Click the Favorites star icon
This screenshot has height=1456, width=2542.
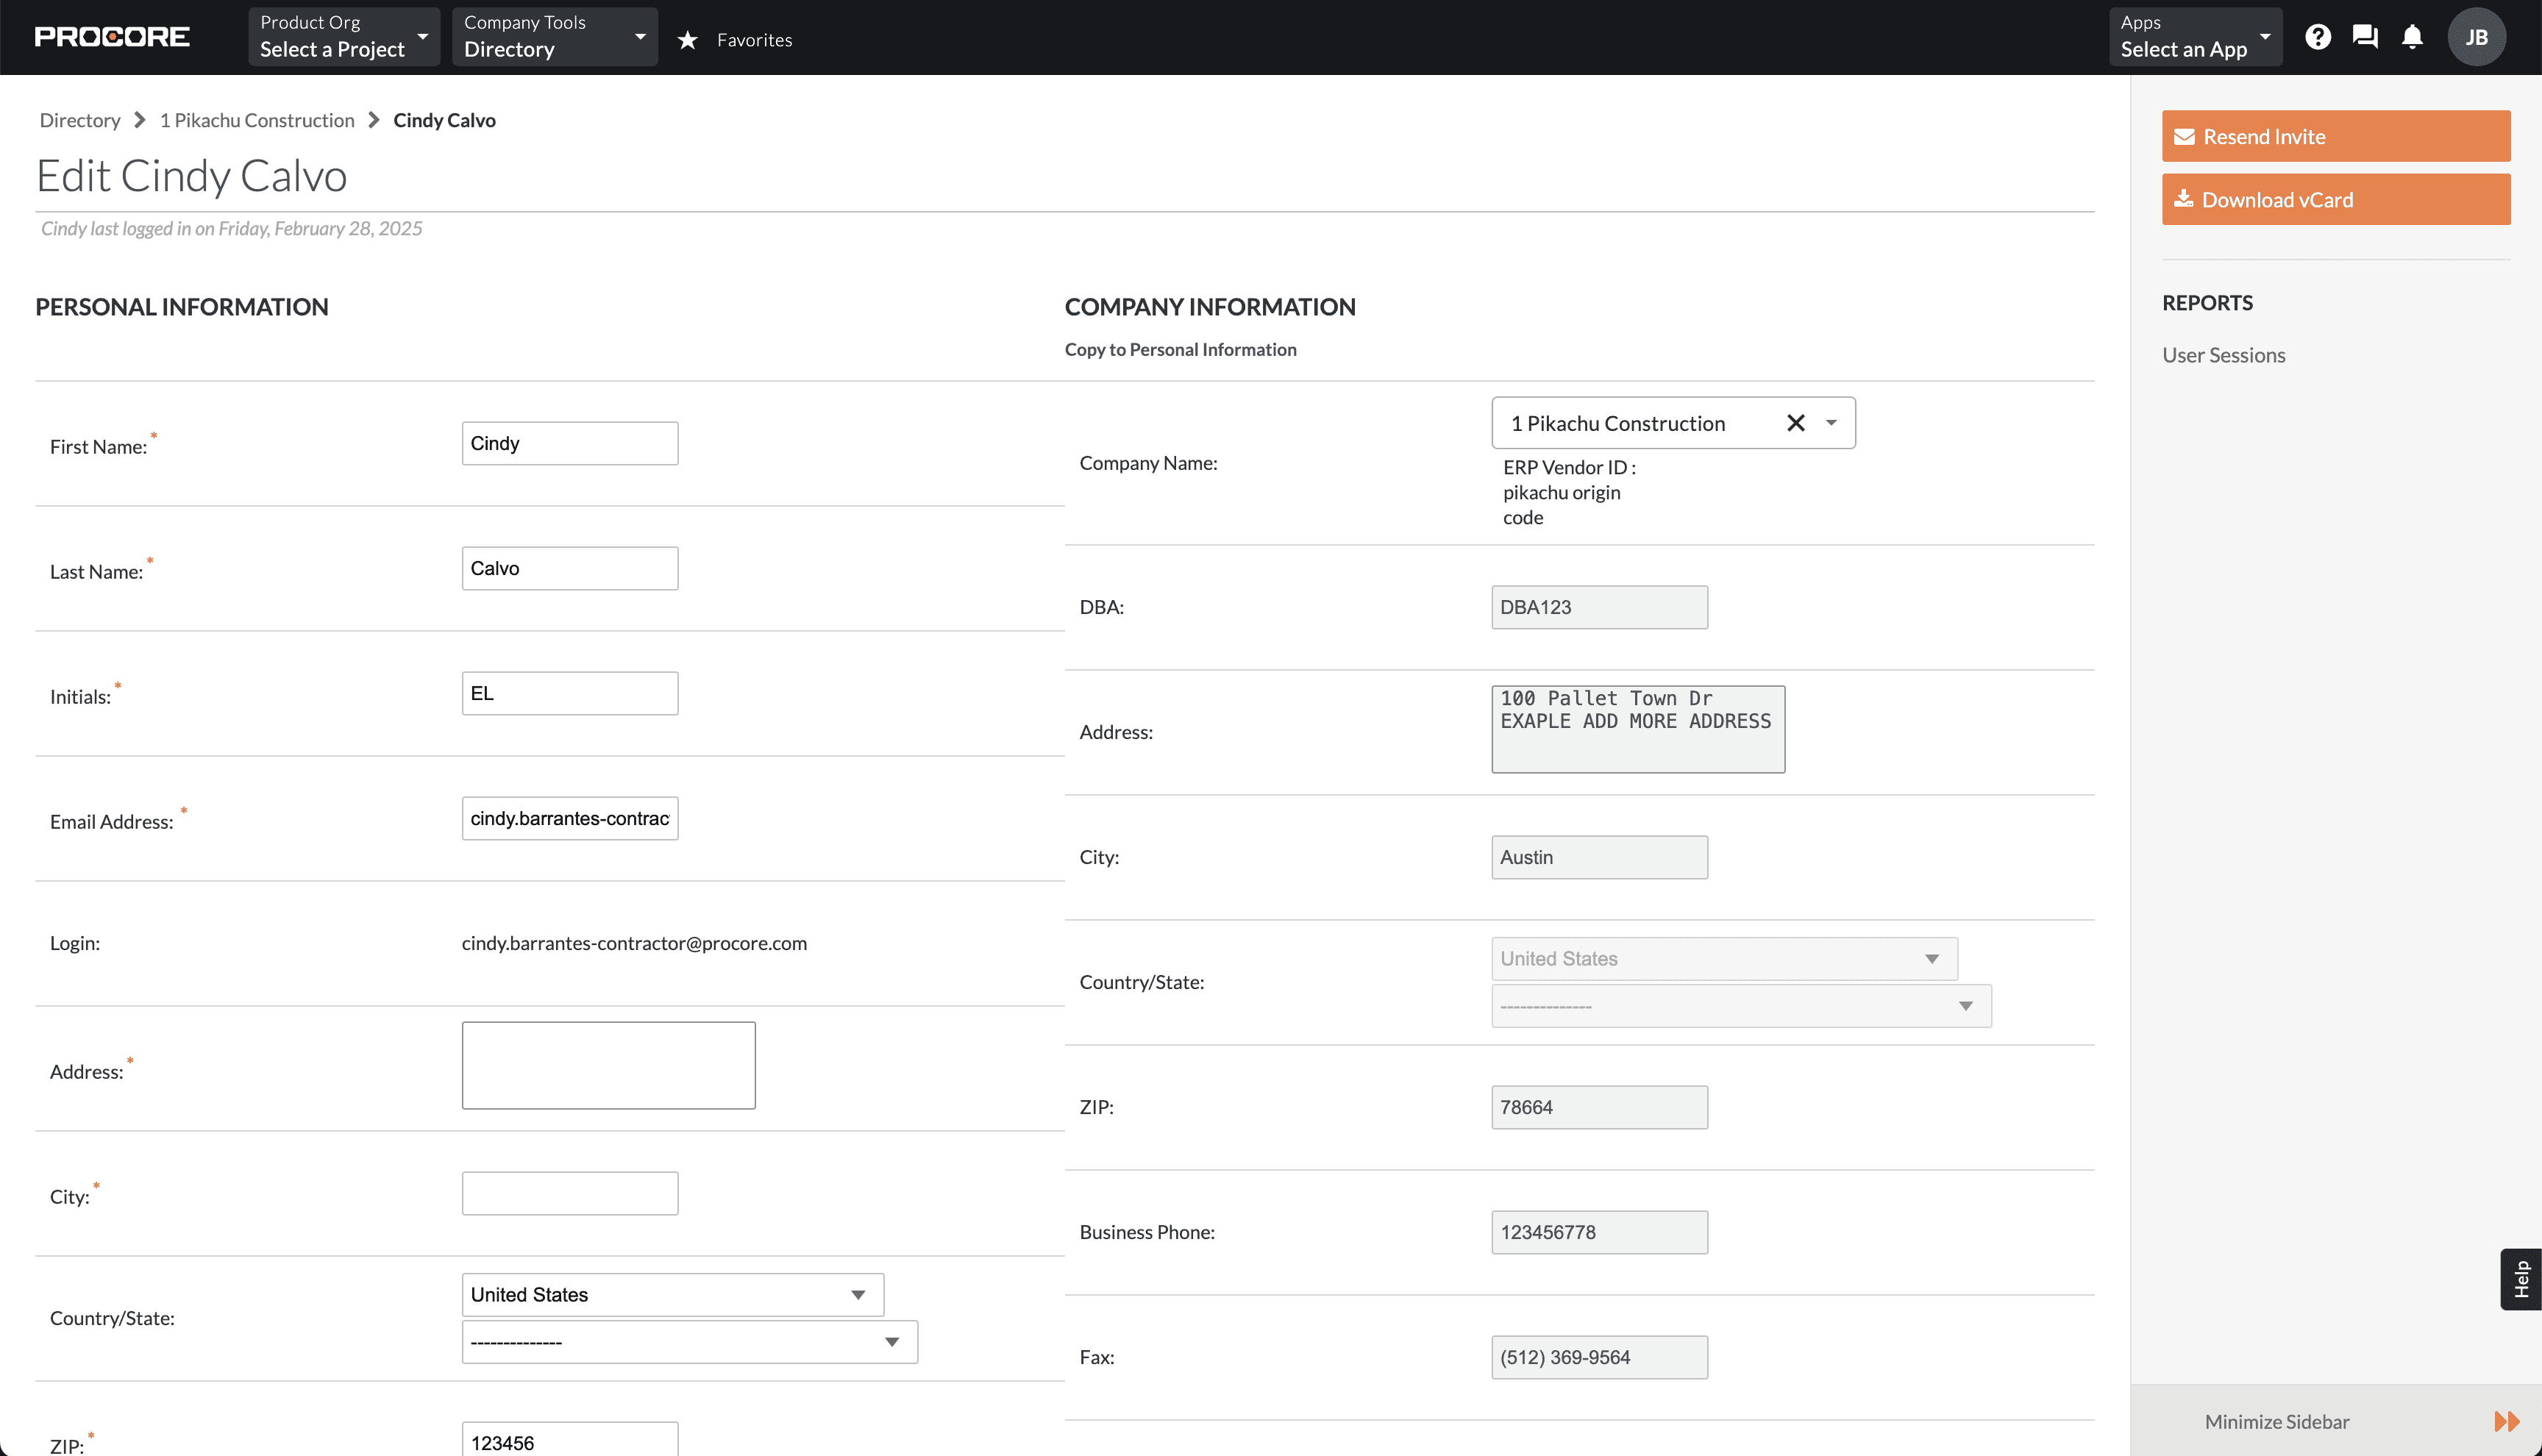pos(687,40)
